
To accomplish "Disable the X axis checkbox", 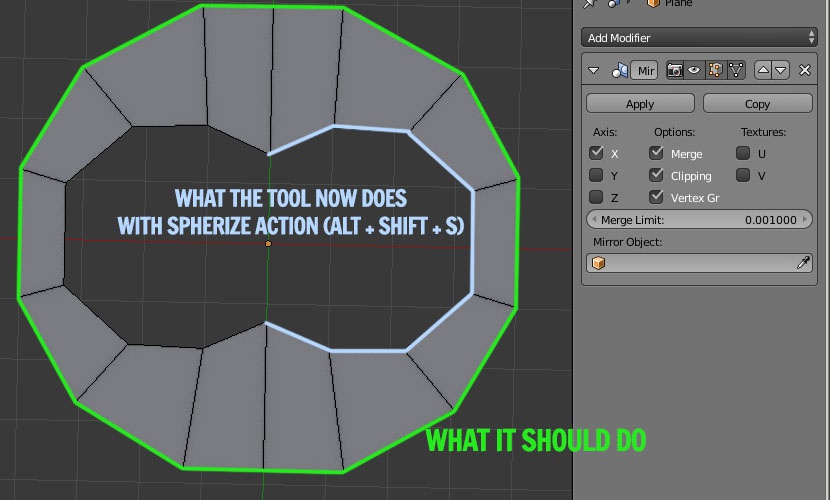I will pyautogui.click(x=596, y=153).
